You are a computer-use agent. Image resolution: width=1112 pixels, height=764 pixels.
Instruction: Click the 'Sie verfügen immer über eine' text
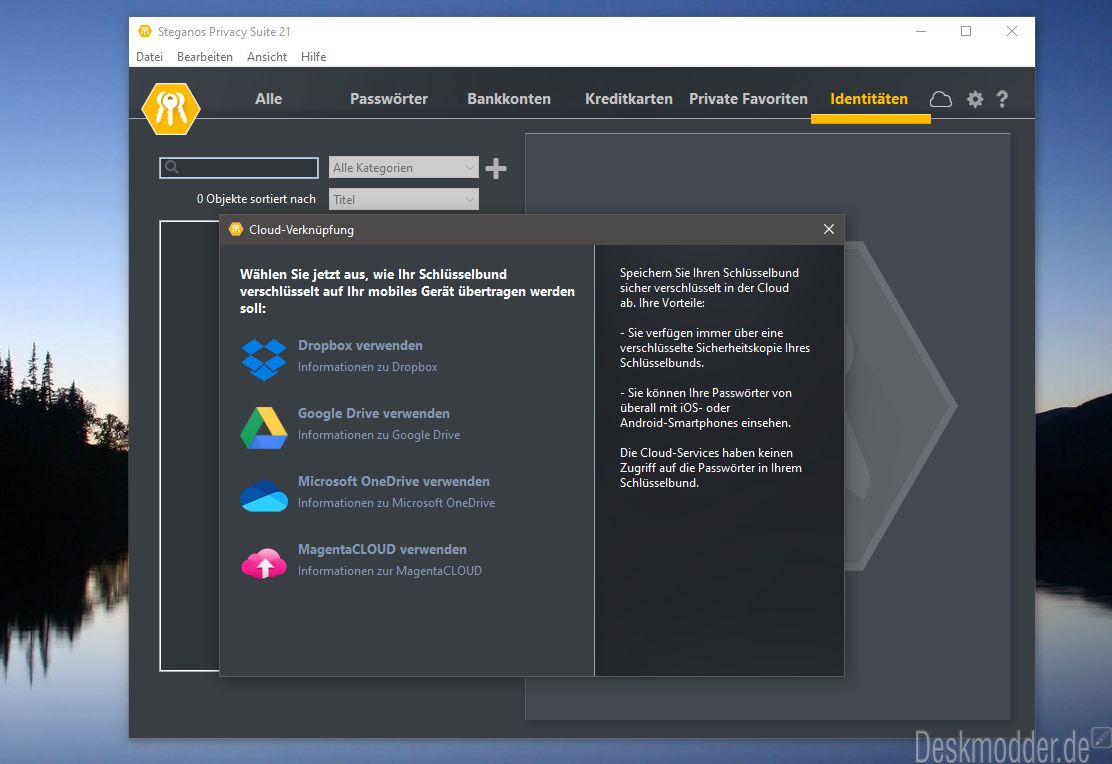tap(715, 348)
